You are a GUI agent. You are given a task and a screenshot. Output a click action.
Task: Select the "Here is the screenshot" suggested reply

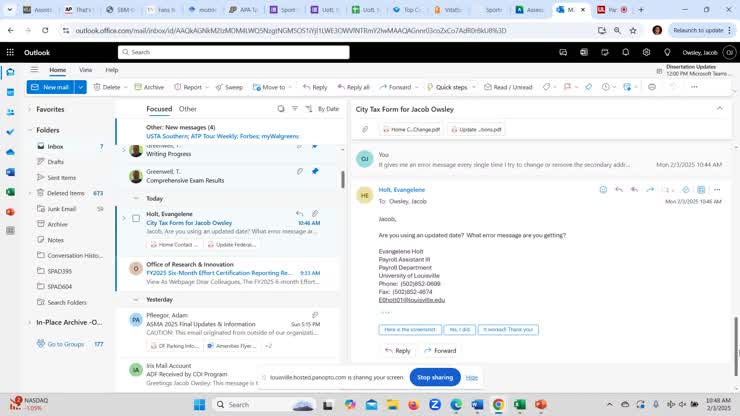click(409, 329)
